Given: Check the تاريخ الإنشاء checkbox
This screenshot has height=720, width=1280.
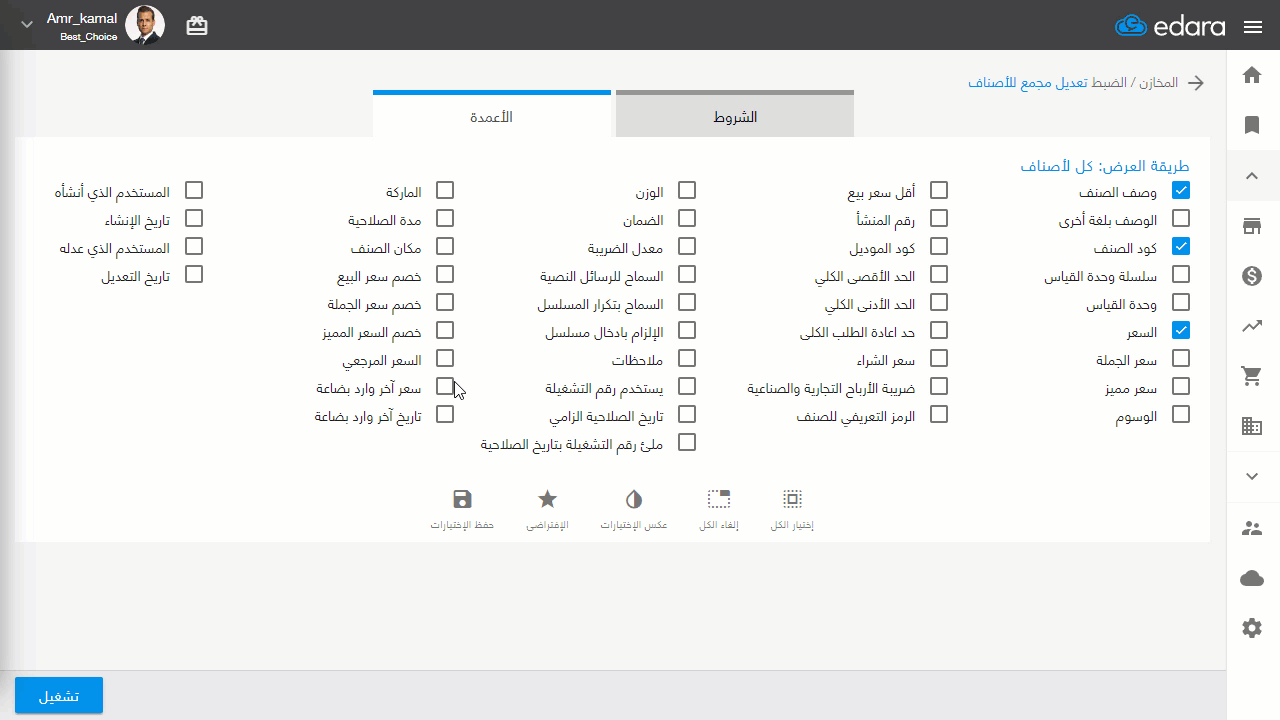Looking at the screenshot, I should 194,218.
